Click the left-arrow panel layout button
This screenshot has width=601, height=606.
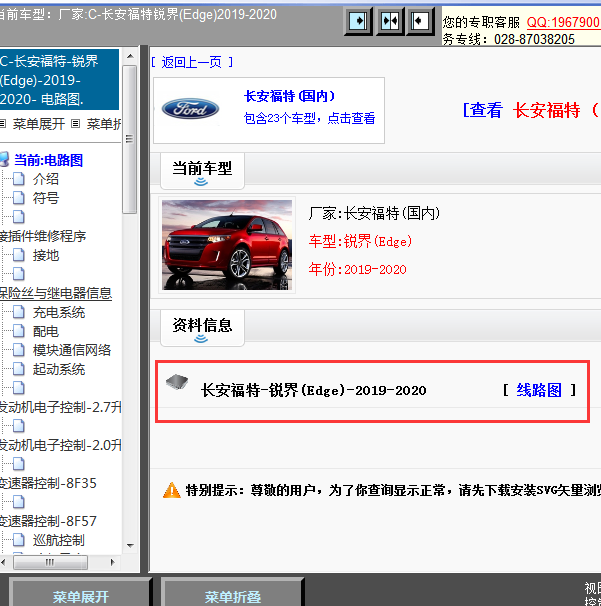pos(421,21)
